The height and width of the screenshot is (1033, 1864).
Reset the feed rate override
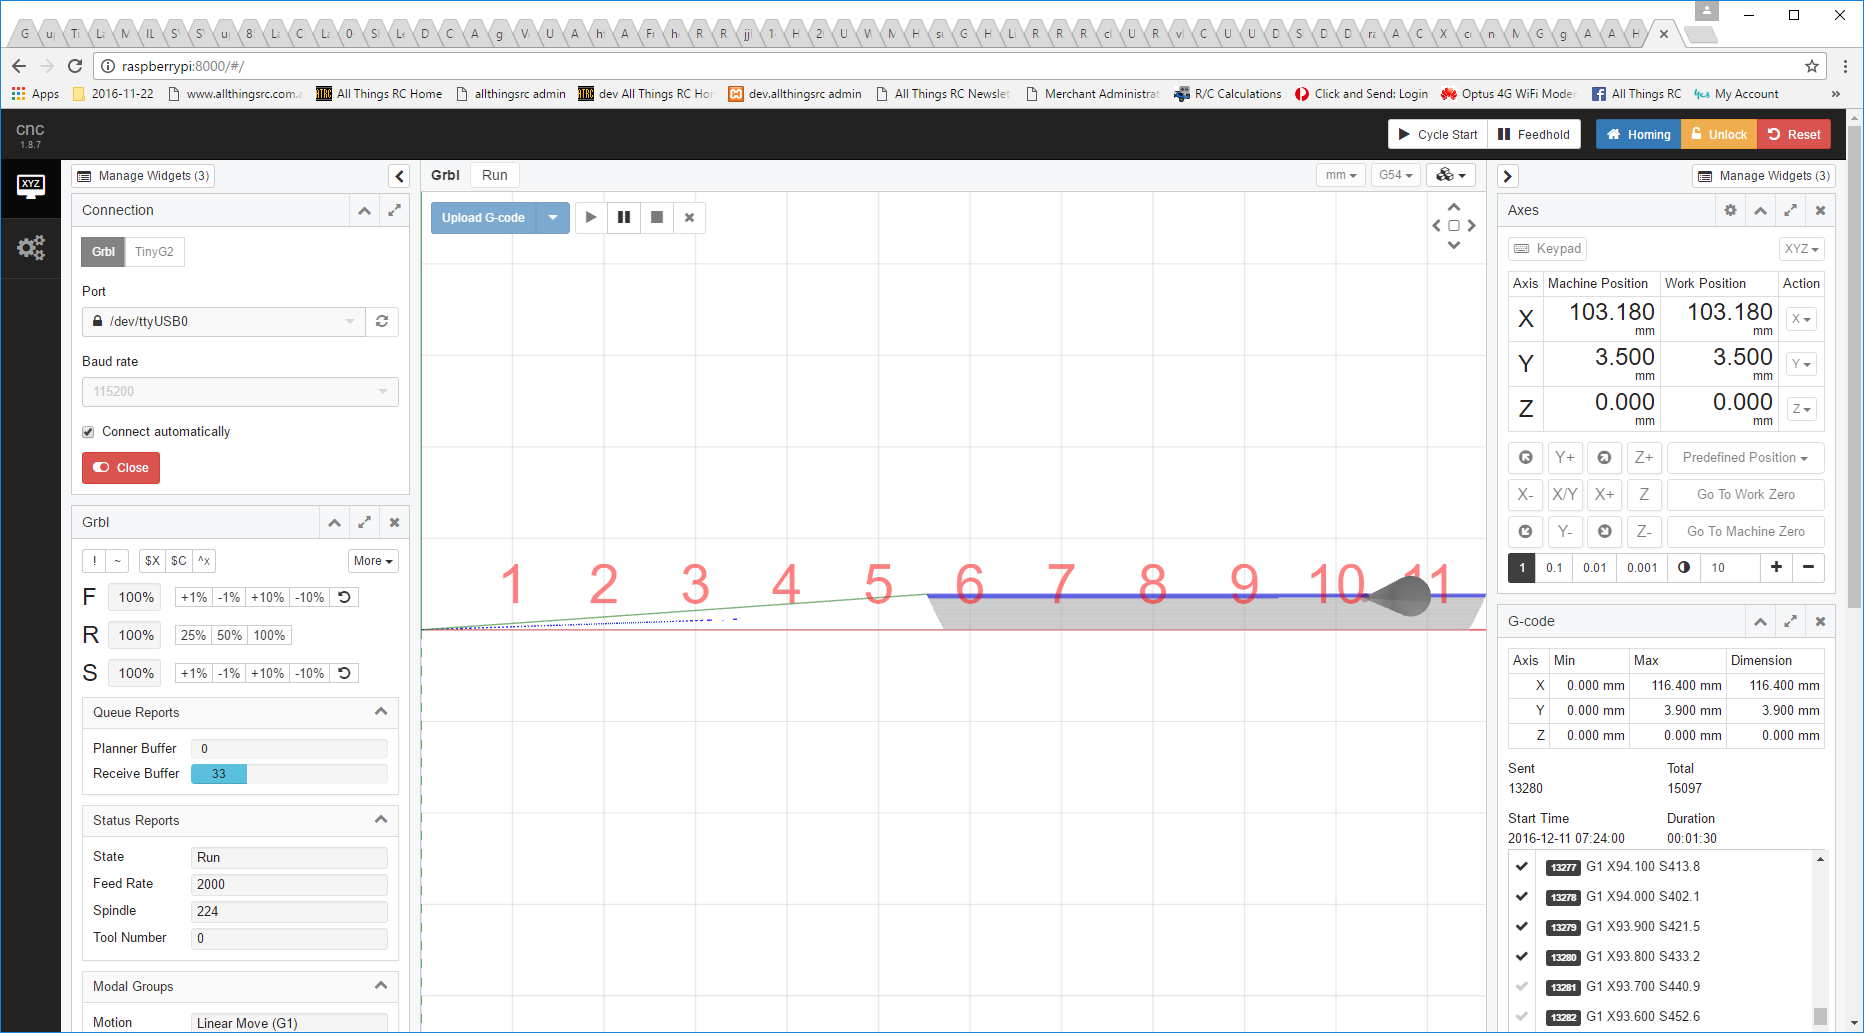point(344,597)
